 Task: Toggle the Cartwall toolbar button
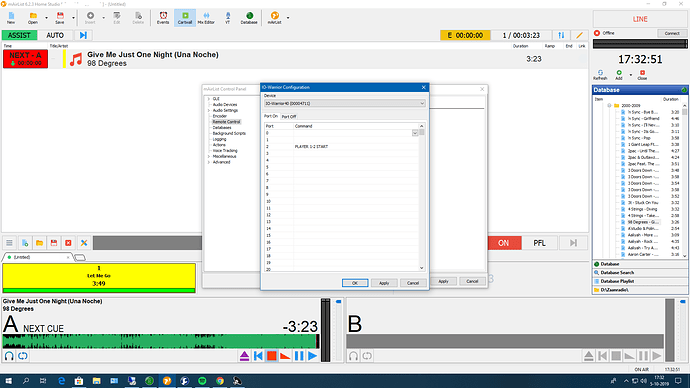point(185,18)
